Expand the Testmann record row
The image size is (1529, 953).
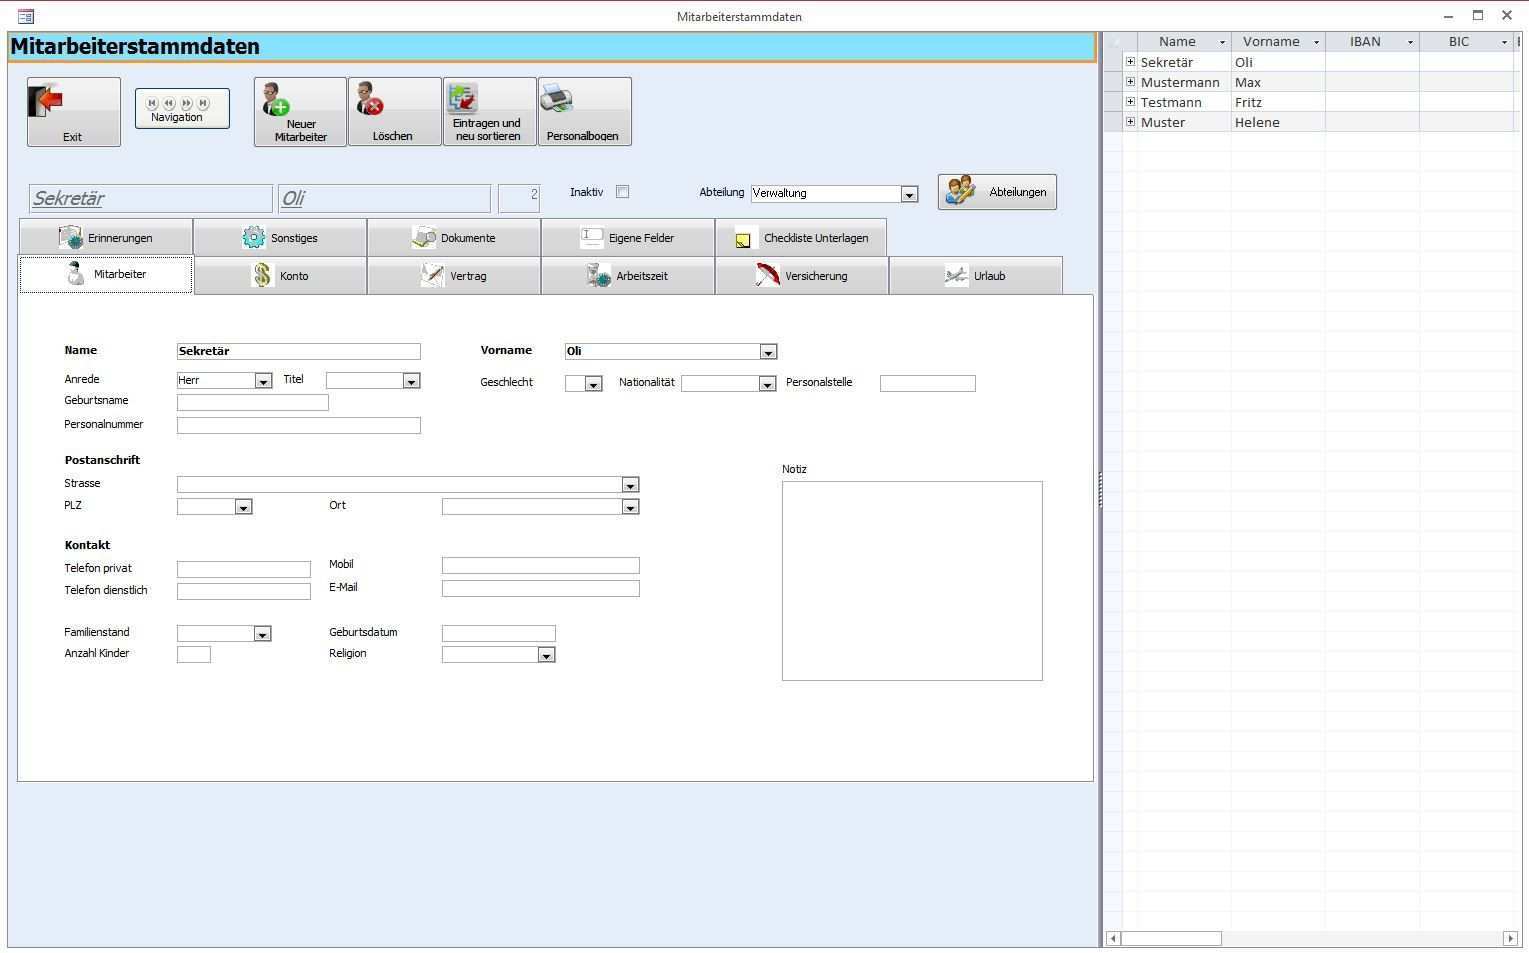point(1130,102)
